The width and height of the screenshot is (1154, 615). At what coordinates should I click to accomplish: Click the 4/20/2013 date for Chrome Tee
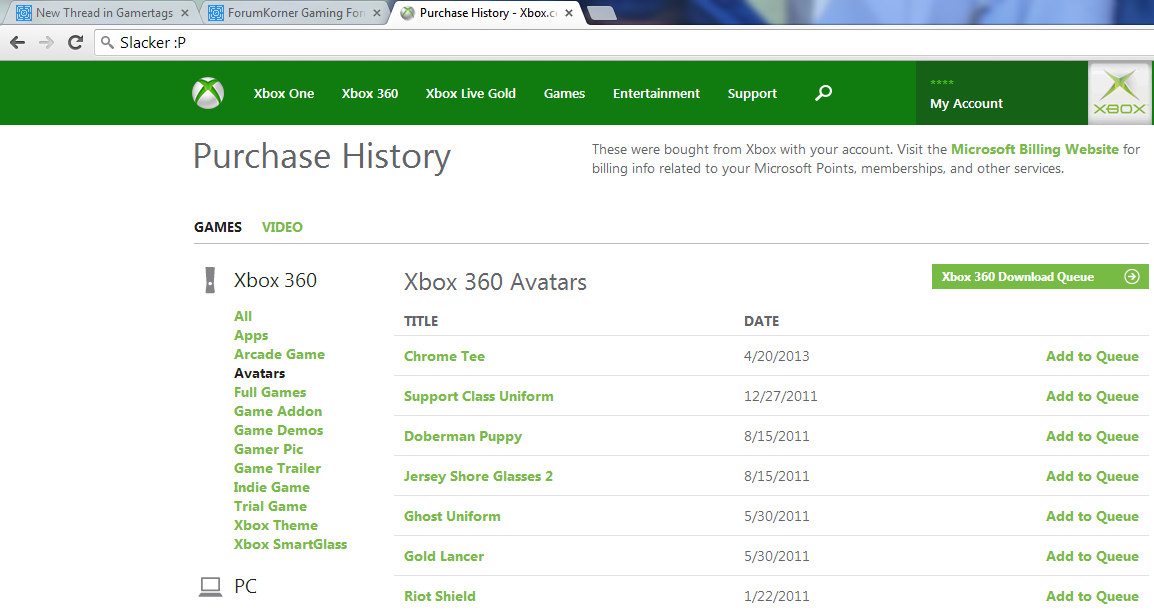pyautogui.click(x=776, y=357)
